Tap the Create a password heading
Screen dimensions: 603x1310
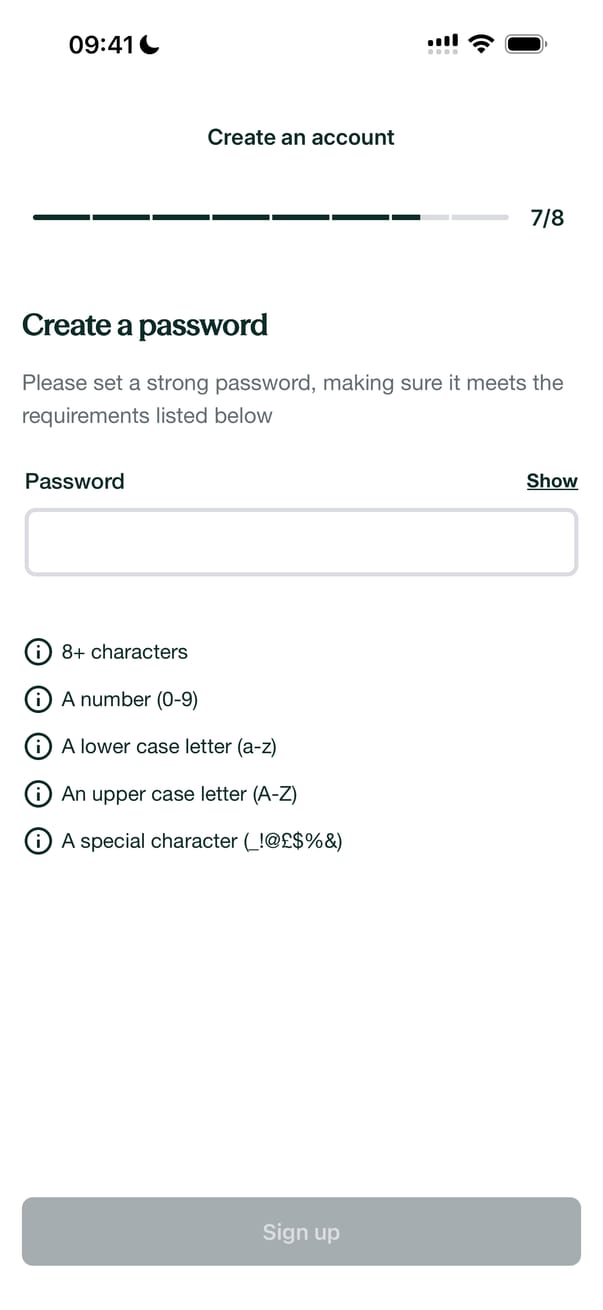[x=145, y=325]
